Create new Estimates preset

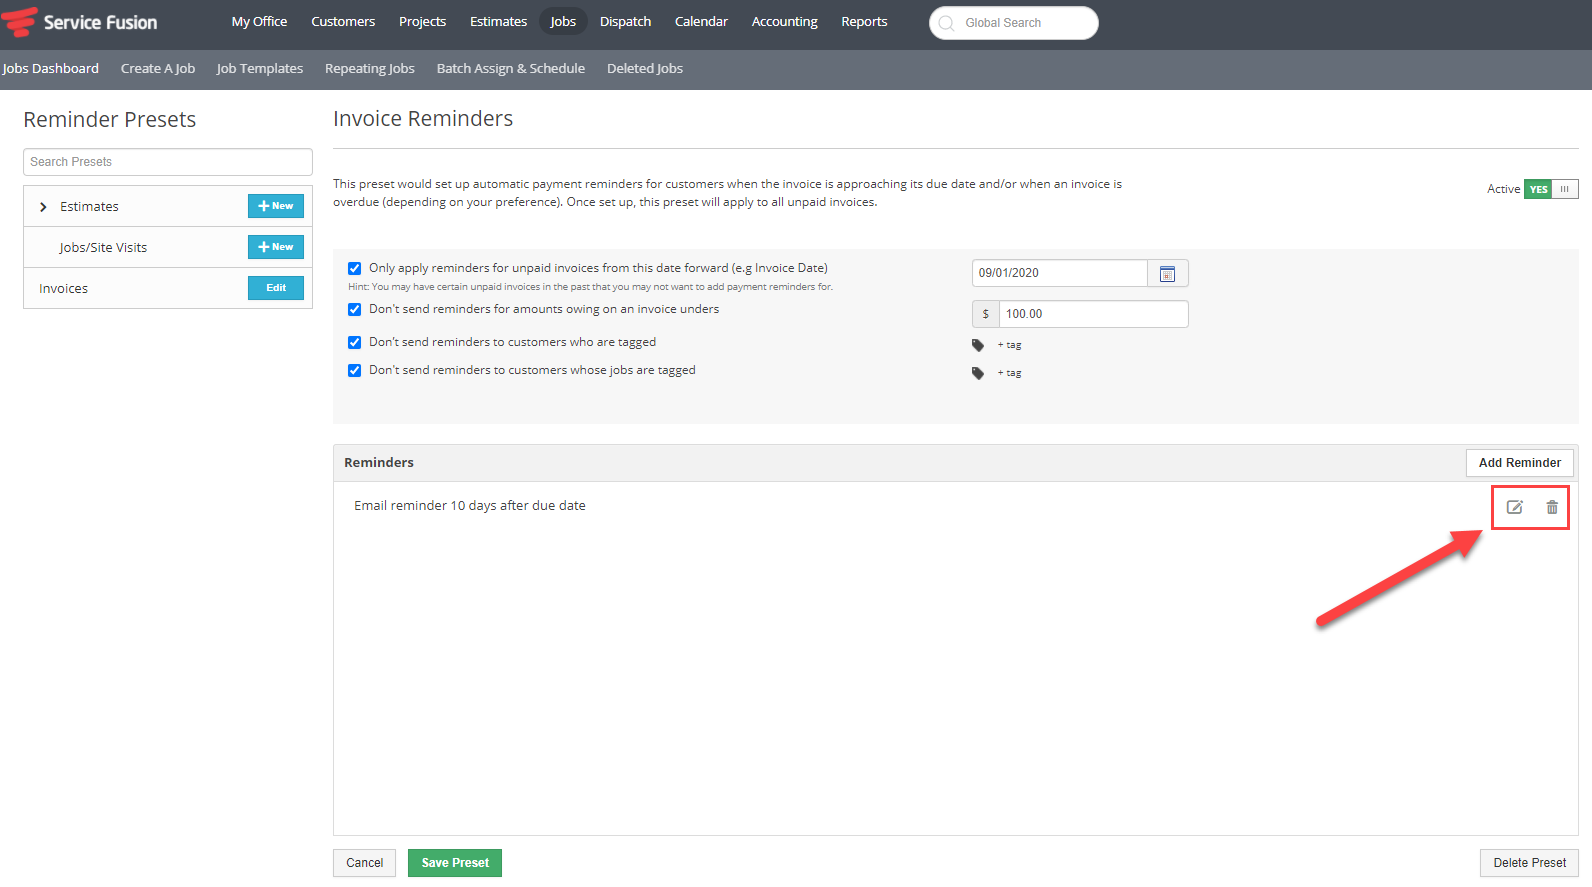point(276,206)
